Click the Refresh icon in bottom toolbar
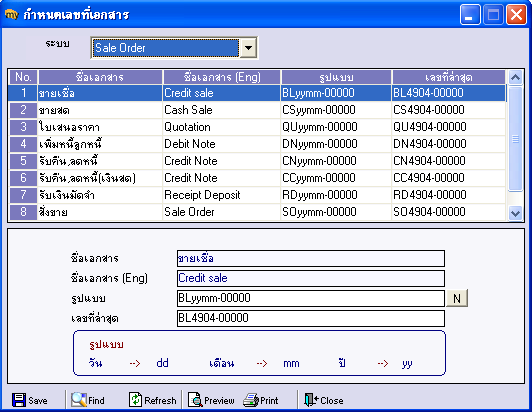Viewport: 532px width, 412px height. pos(135,400)
